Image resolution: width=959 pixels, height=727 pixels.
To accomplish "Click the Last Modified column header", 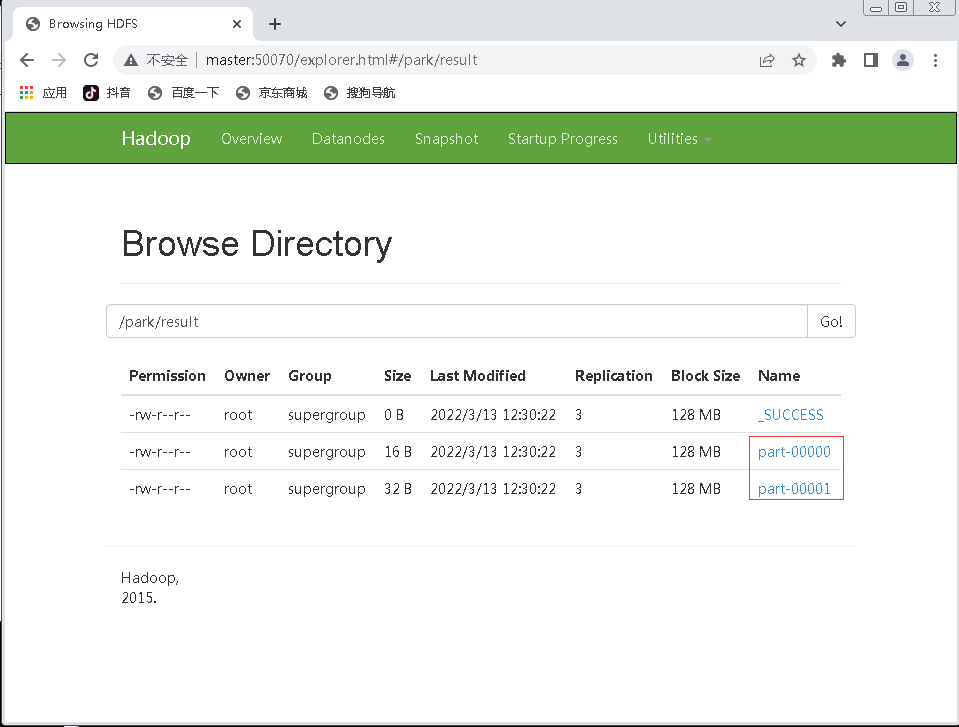I will [478, 375].
